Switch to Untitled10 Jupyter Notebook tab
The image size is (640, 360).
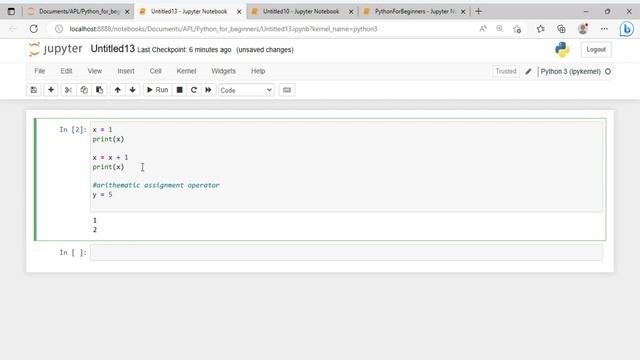(301, 11)
